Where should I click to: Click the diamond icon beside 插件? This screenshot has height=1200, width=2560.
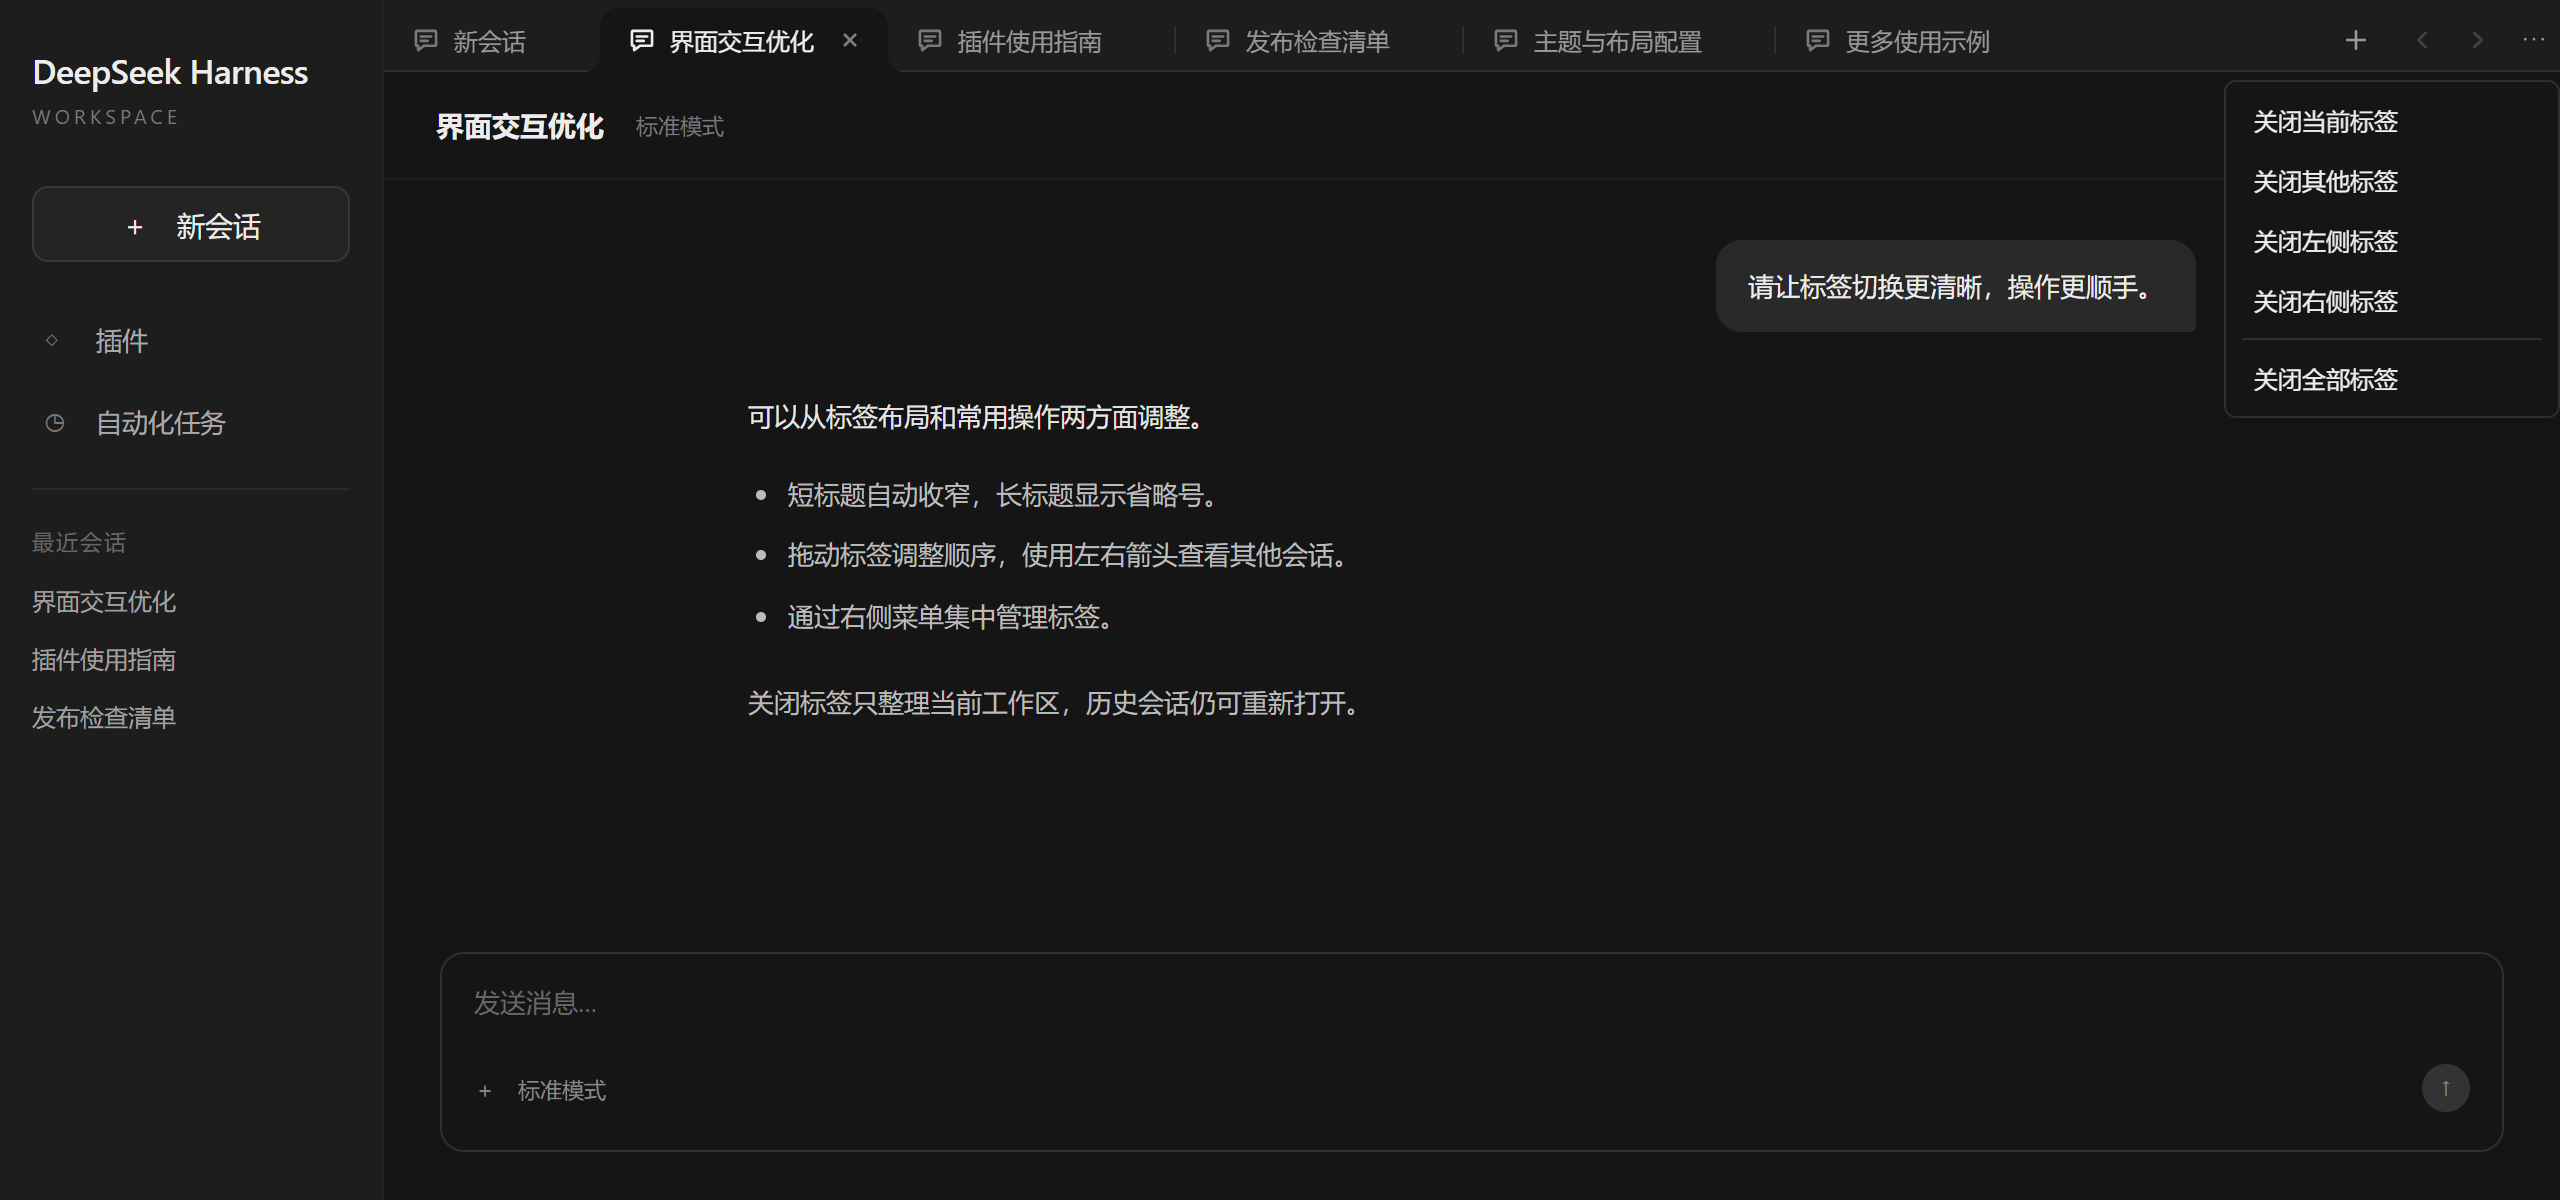[x=52, y=341]
